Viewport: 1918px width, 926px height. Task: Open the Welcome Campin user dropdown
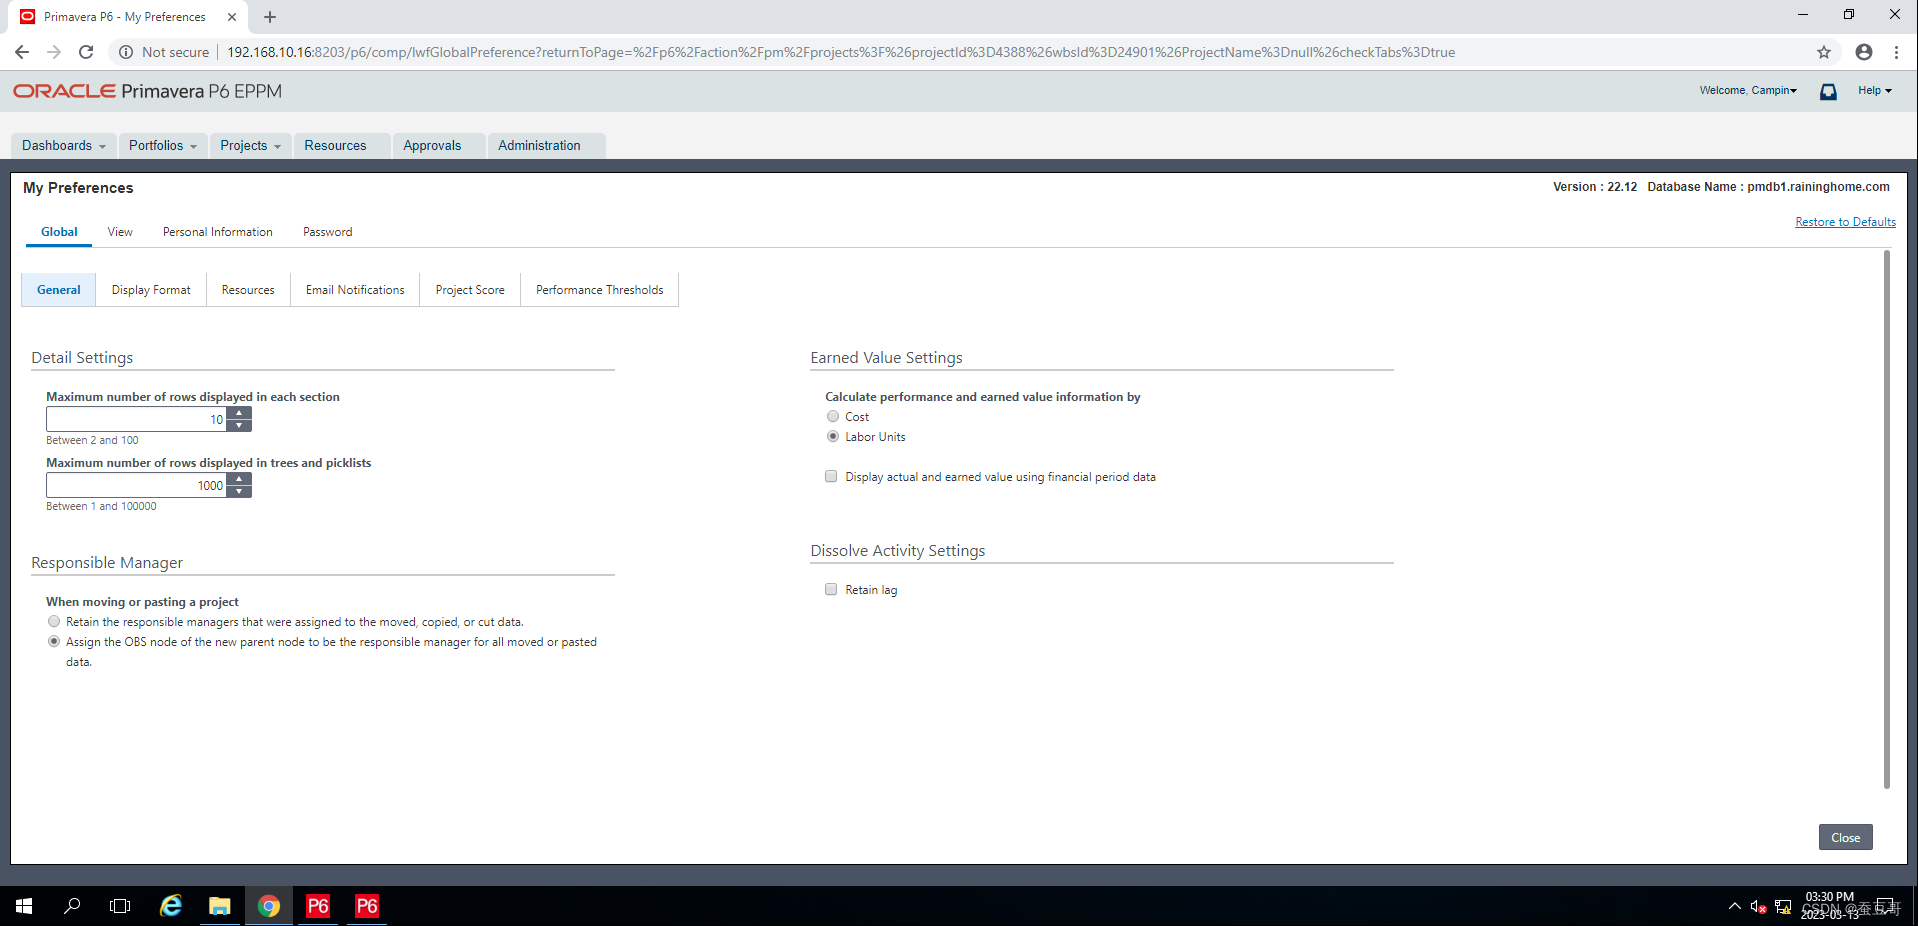coord(1747,90)
